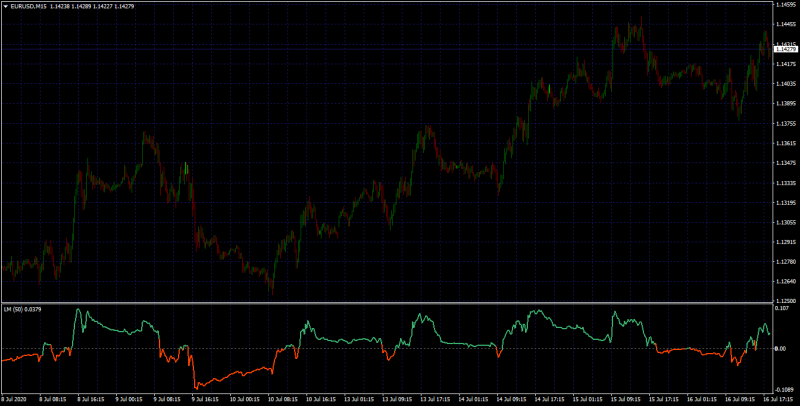Click price level 1.13755 on the scale
Screen dimensions: 800x406
786,123
